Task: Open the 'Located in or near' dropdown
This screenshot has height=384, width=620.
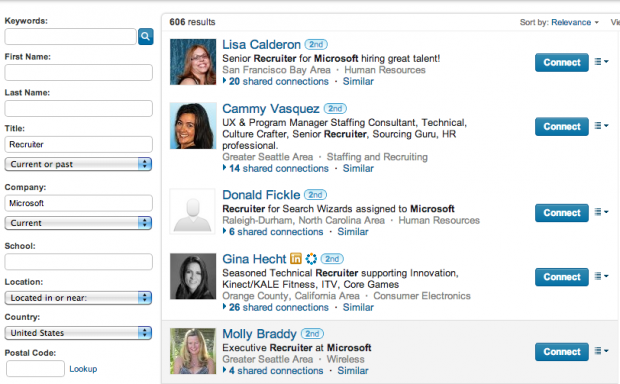Action: pyautogui.click(x=78, y=298)
